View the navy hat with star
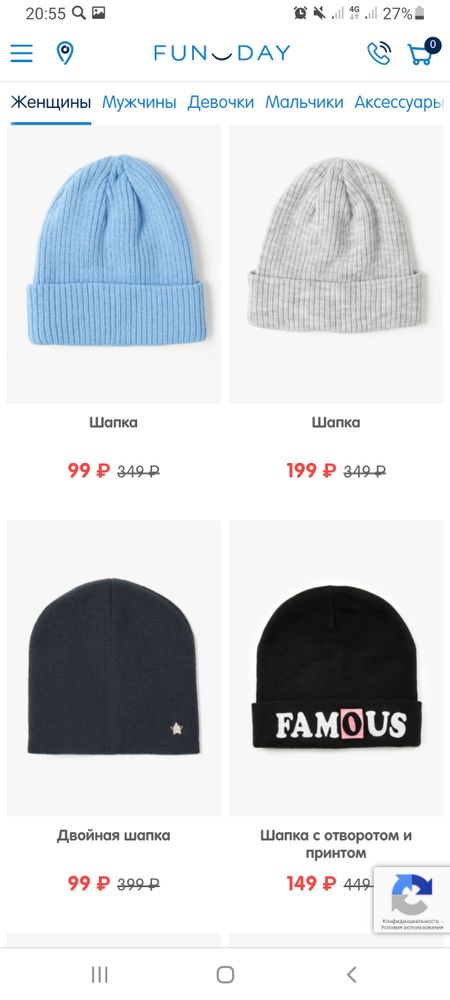This screenshot has height=1000, width=450. [113, 668]
